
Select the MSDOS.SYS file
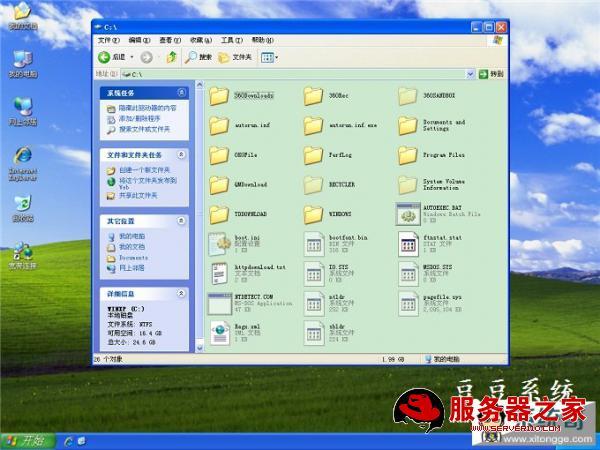425,273
